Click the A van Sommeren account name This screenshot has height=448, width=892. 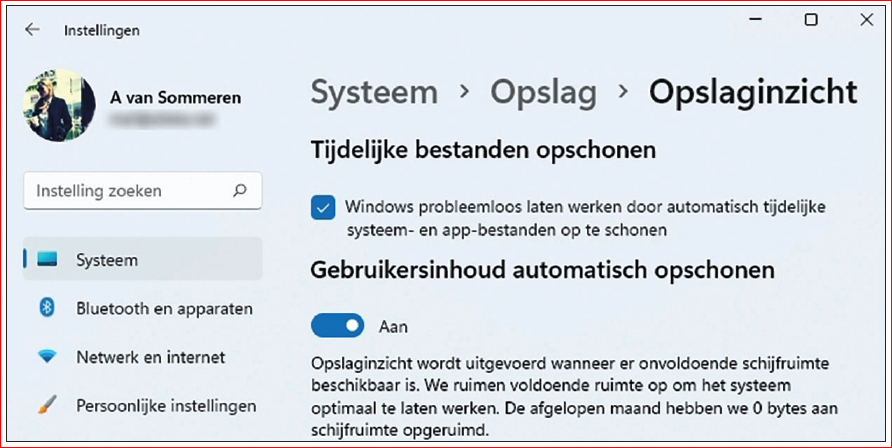(x=175, y=98)
